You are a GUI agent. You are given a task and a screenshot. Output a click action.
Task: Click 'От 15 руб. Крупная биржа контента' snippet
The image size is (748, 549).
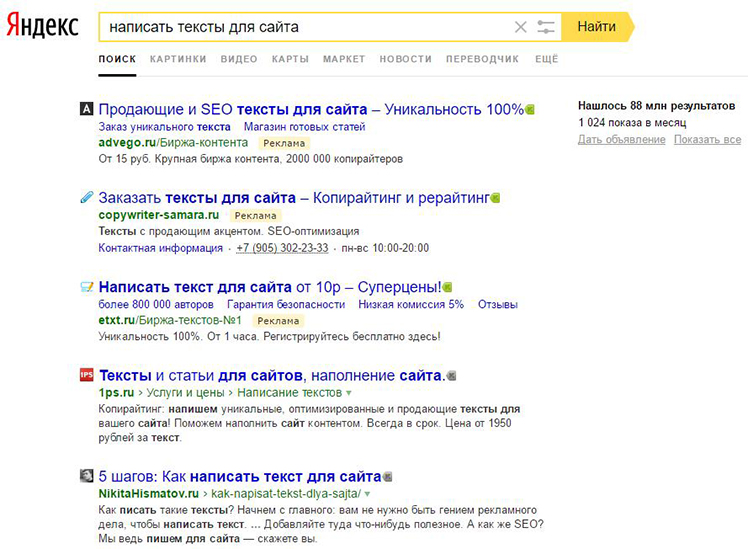pyautogui.click(x=250, y=159)
